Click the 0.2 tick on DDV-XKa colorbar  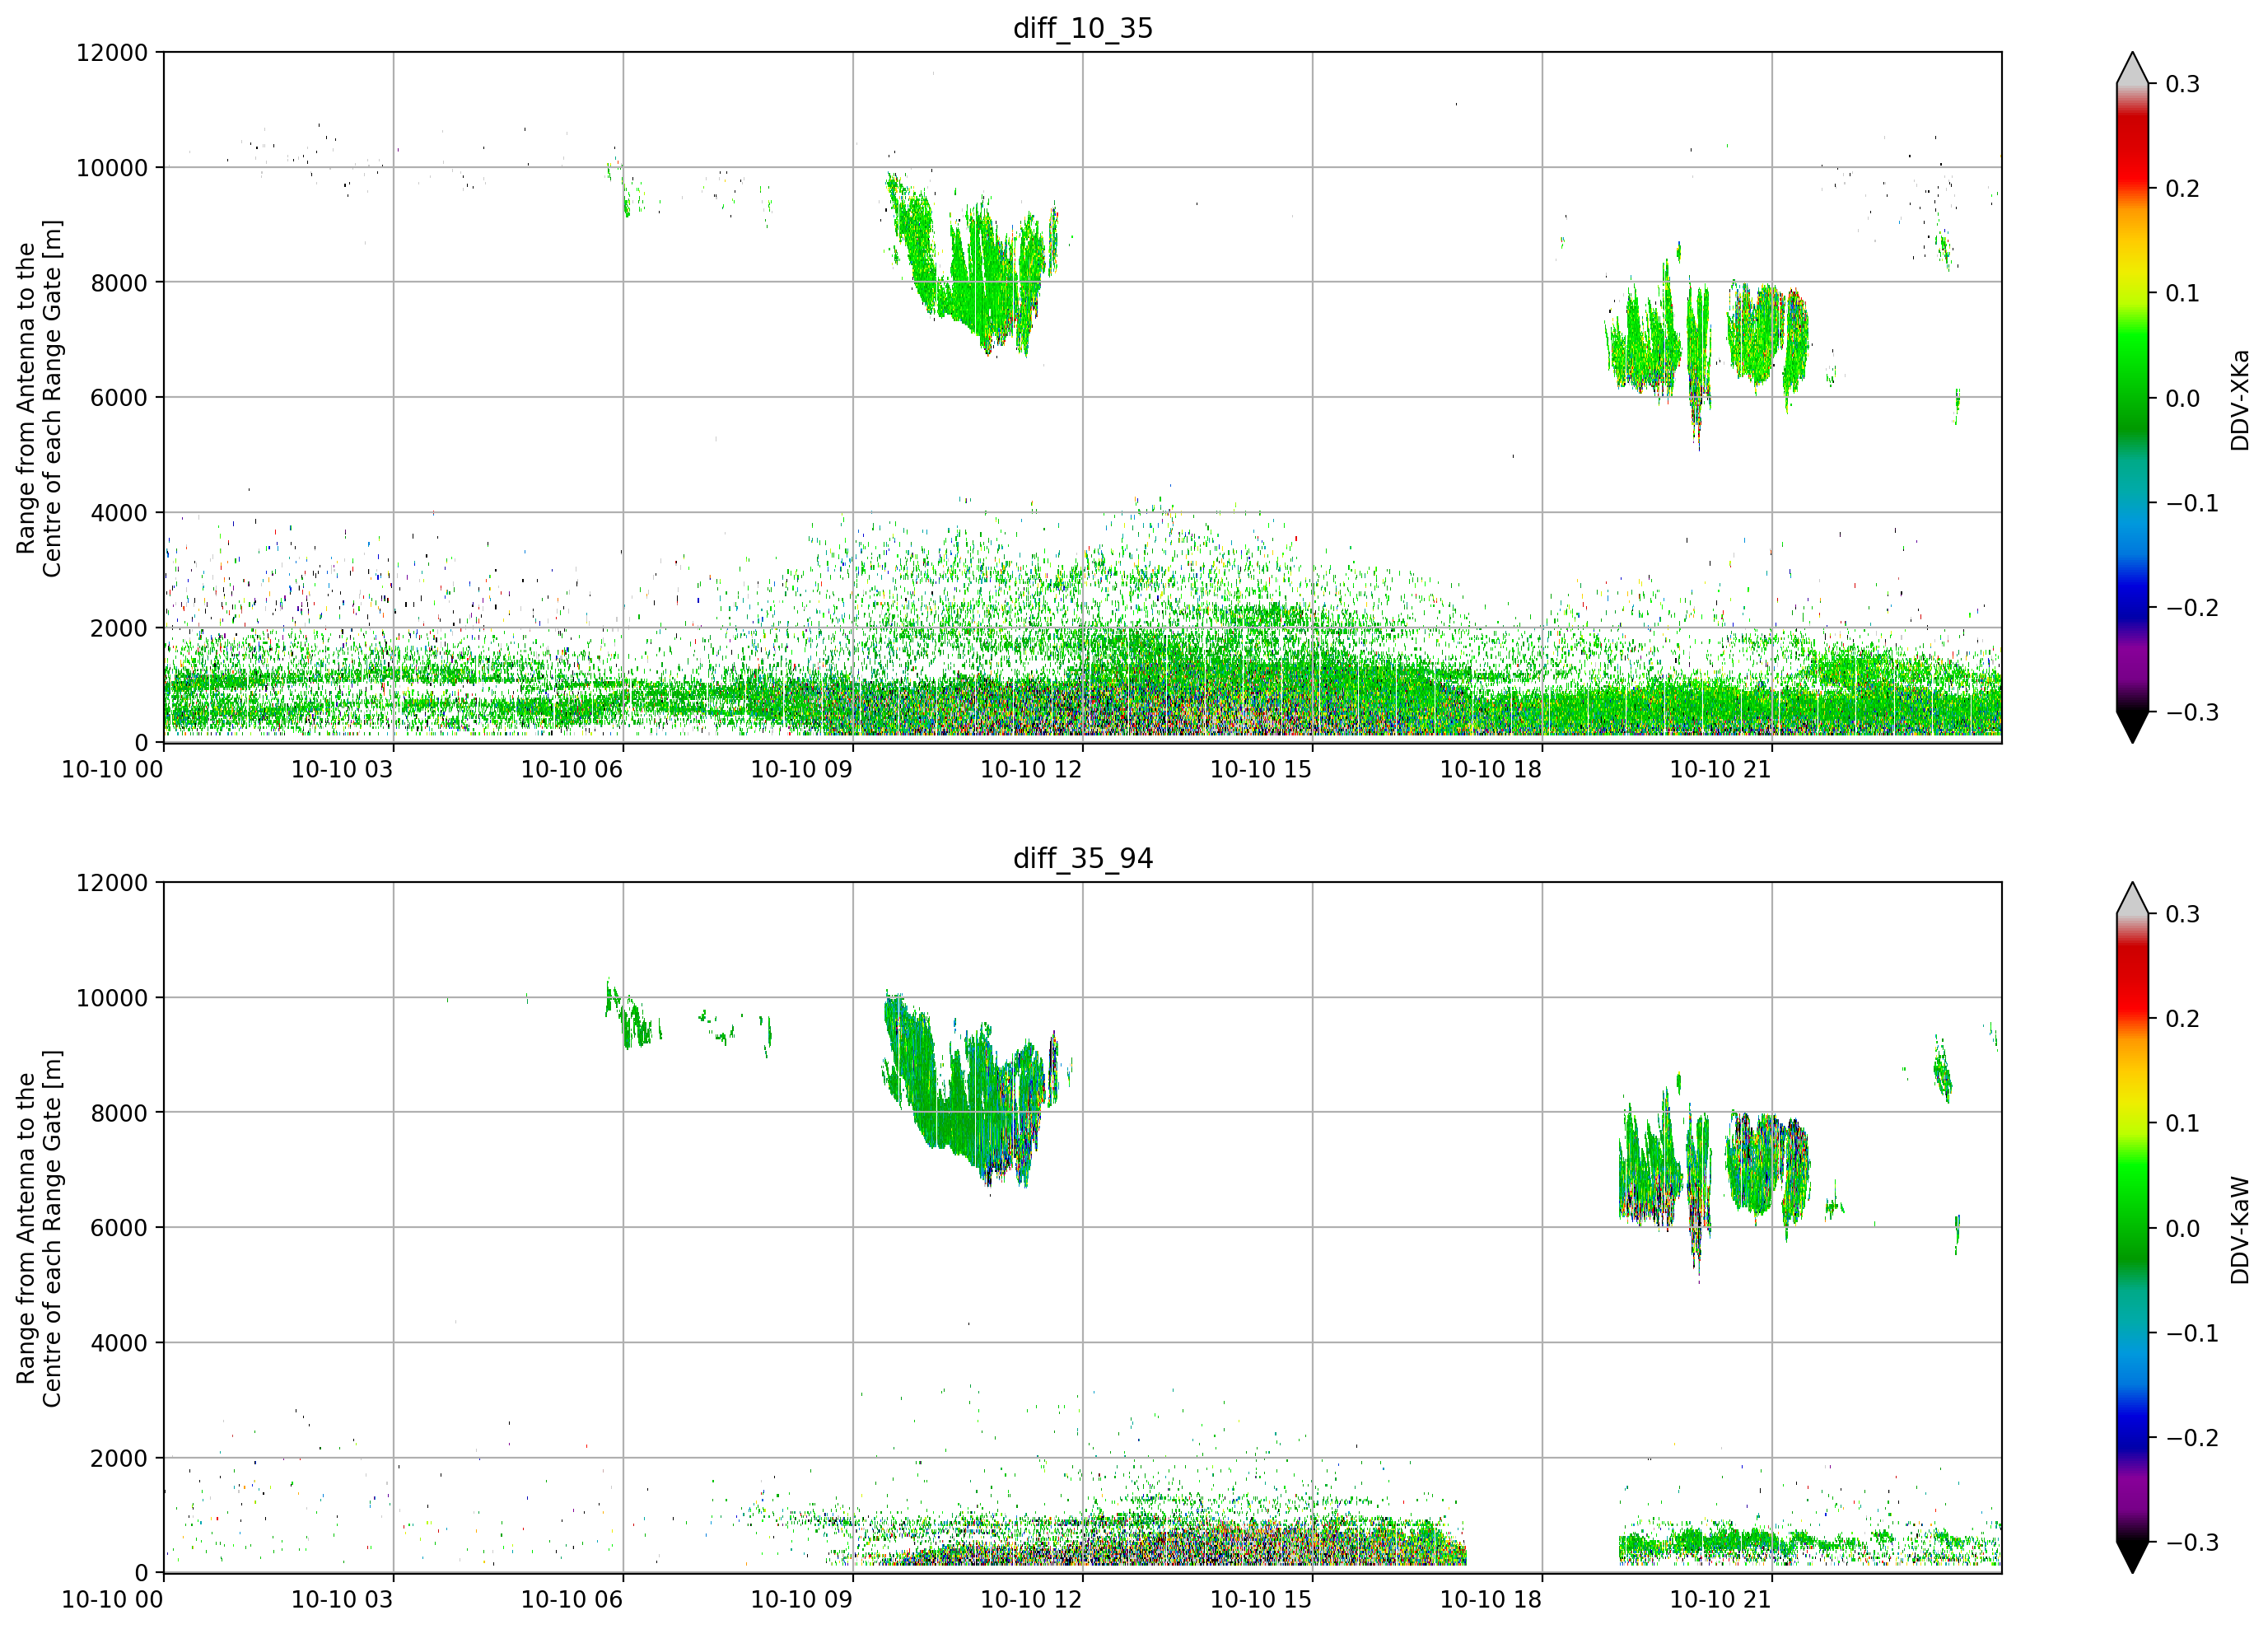click(2182, 188)
